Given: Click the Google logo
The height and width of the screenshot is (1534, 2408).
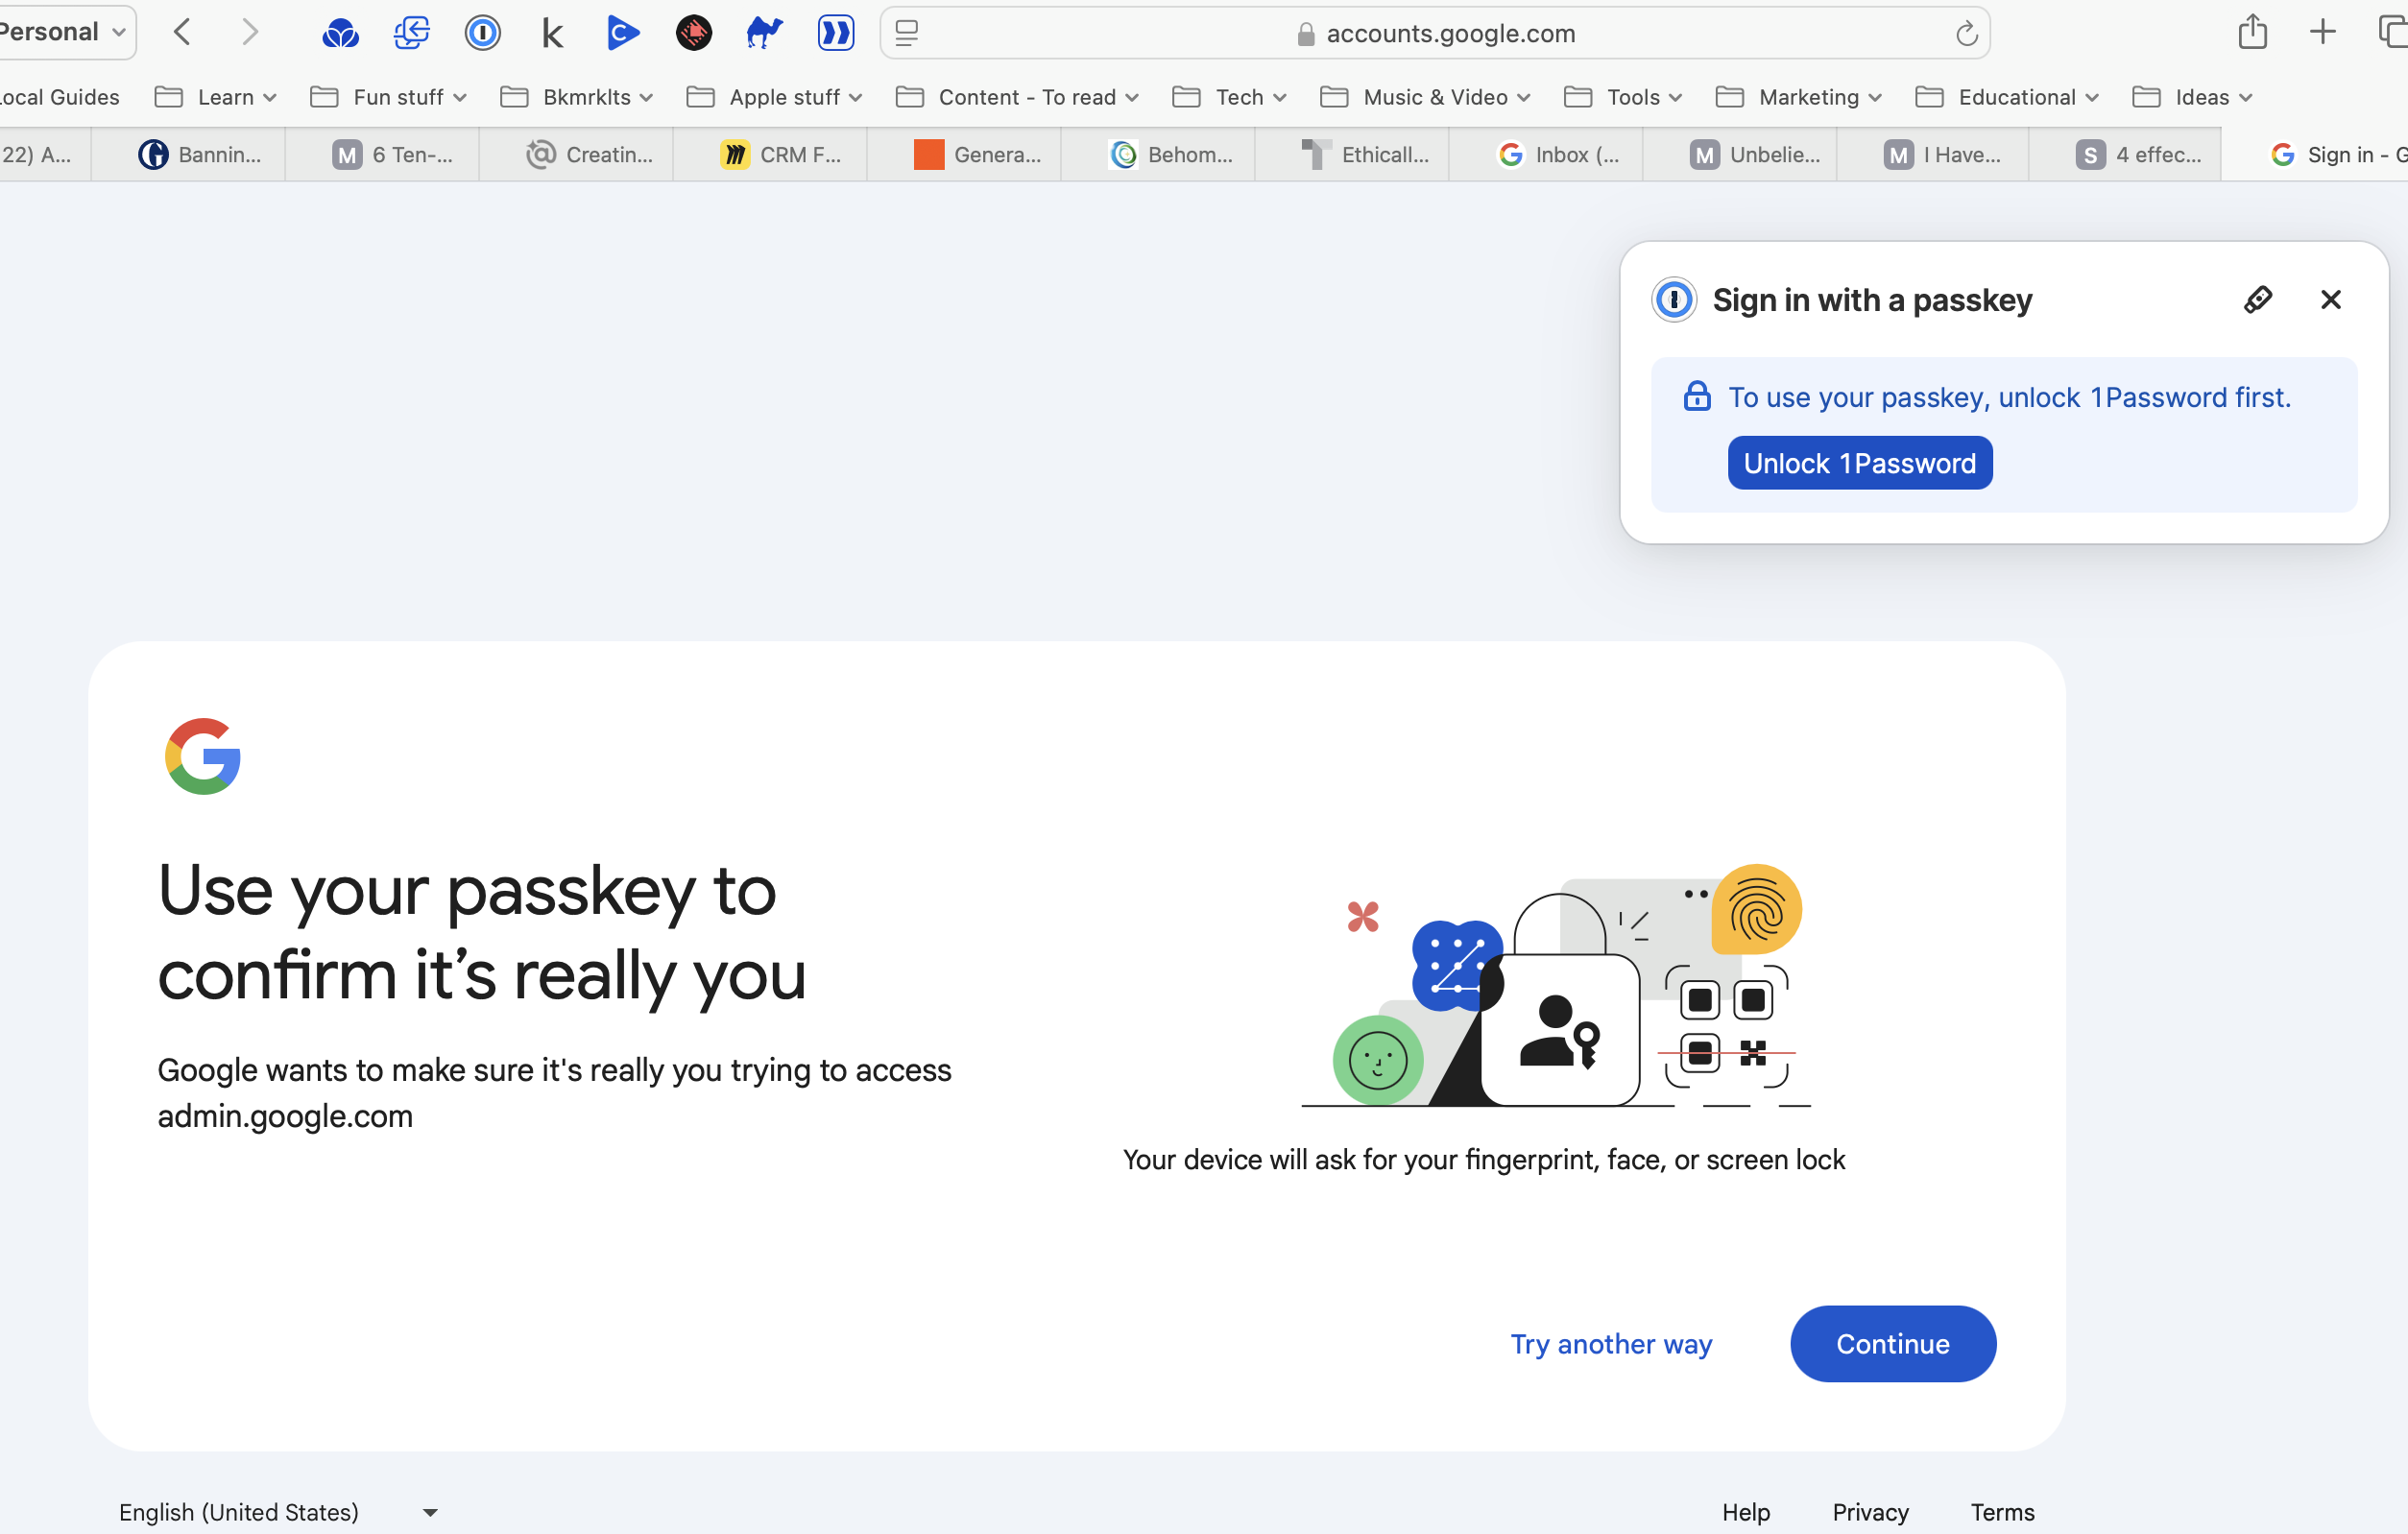Looking at the screenshot, I should [203, 756].
